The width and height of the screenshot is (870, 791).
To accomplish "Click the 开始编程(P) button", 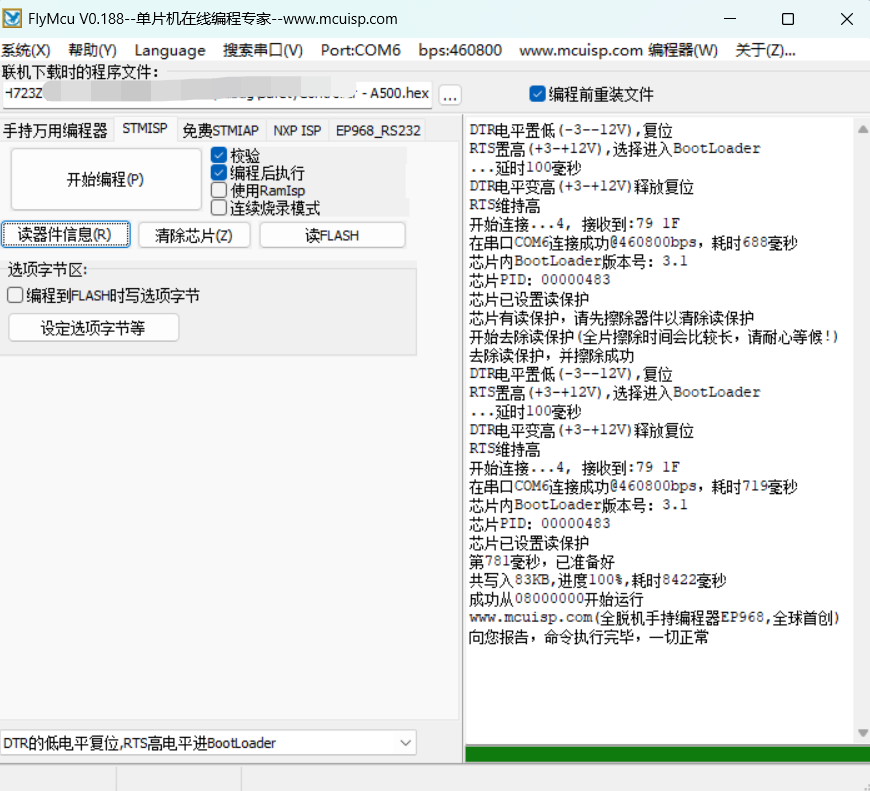I will pyautogui.click(x=105, y=180).
